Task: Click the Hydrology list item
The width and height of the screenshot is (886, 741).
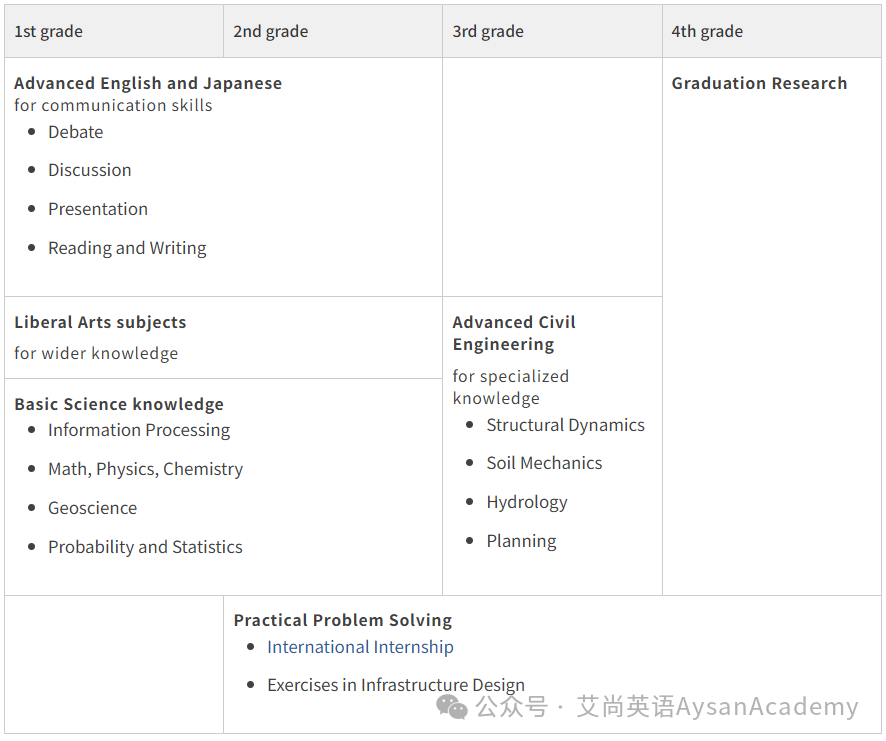Action: pos(527,502)
